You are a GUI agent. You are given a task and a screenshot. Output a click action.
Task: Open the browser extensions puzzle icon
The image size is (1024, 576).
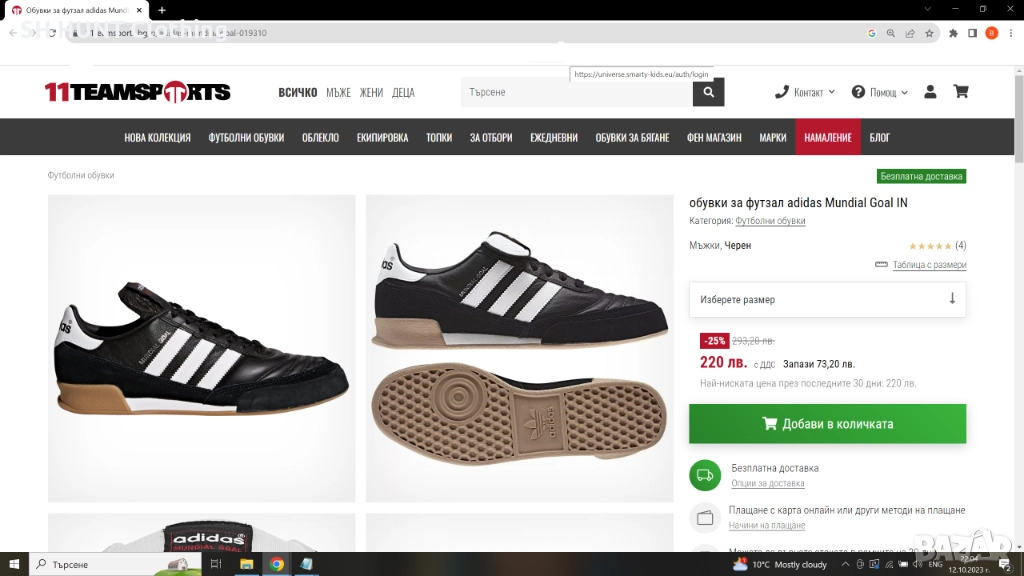tap(954, 33)
